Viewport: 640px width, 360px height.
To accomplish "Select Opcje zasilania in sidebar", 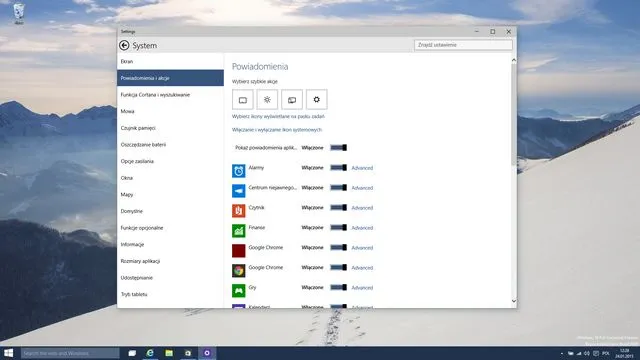I will coord(170,161).
